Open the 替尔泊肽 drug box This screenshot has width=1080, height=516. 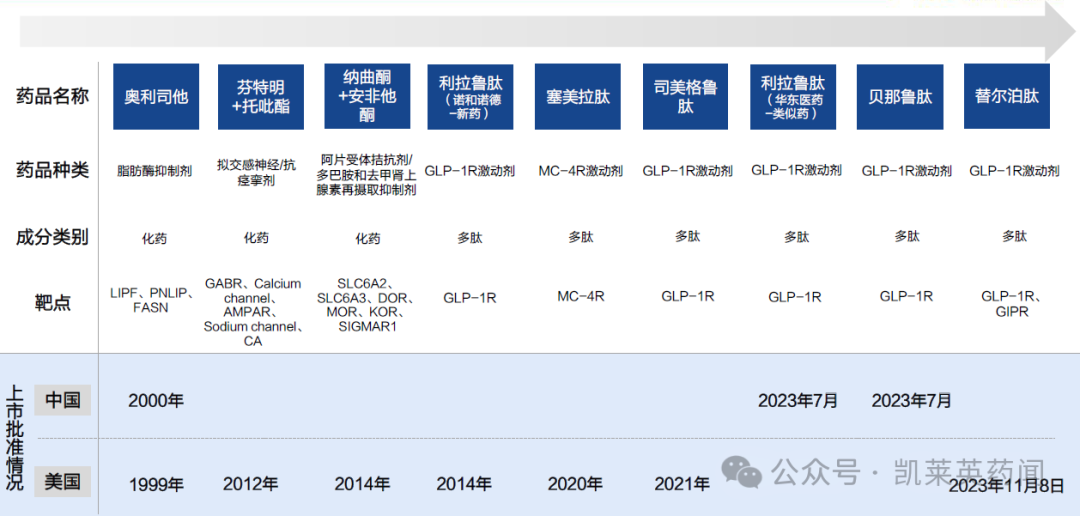pos(1006,97)
